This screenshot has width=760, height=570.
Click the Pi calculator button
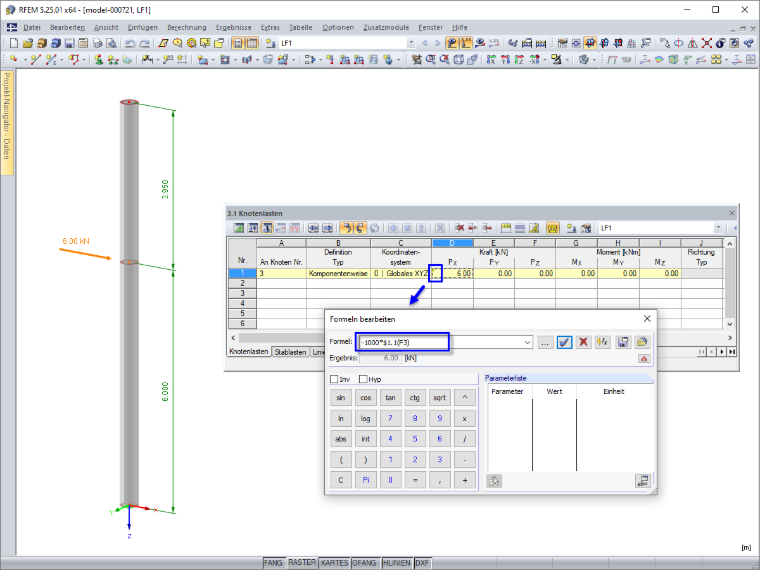click(365, 480)
